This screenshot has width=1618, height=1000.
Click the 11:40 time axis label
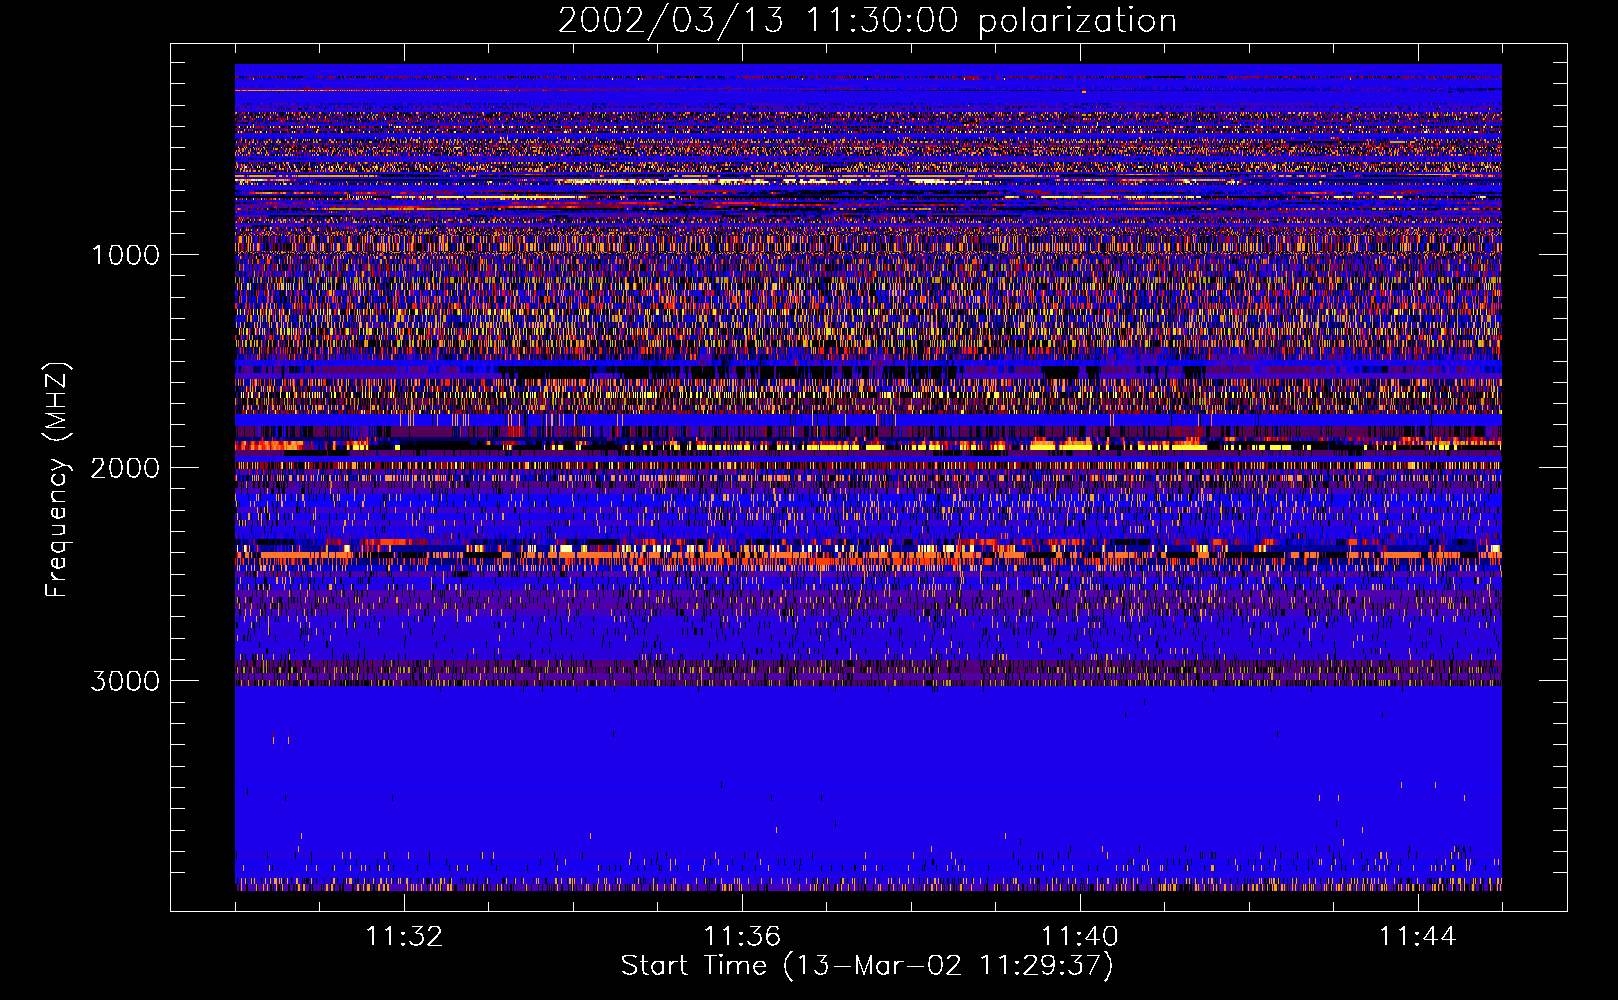click(1080, 937)
